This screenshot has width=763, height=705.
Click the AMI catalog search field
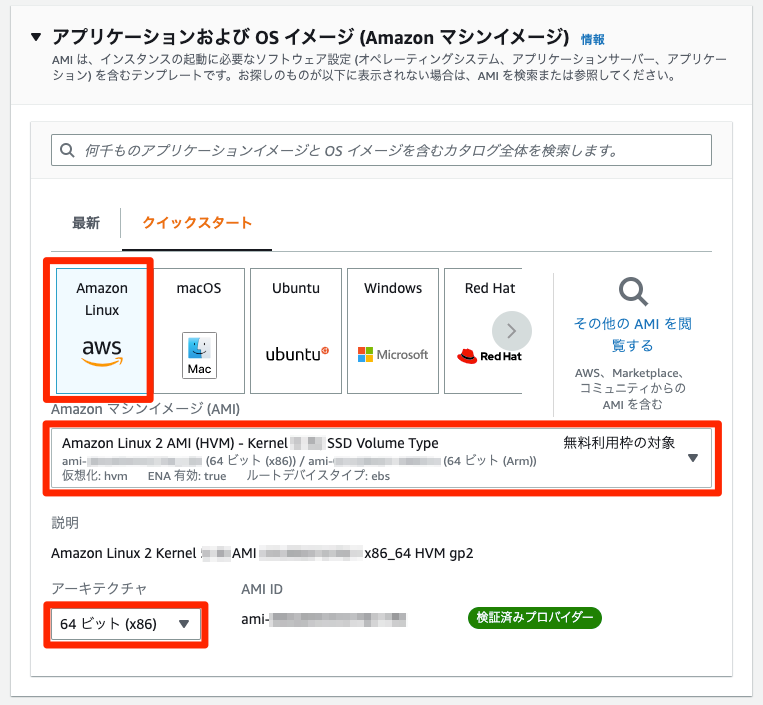[x=381, y=150]
